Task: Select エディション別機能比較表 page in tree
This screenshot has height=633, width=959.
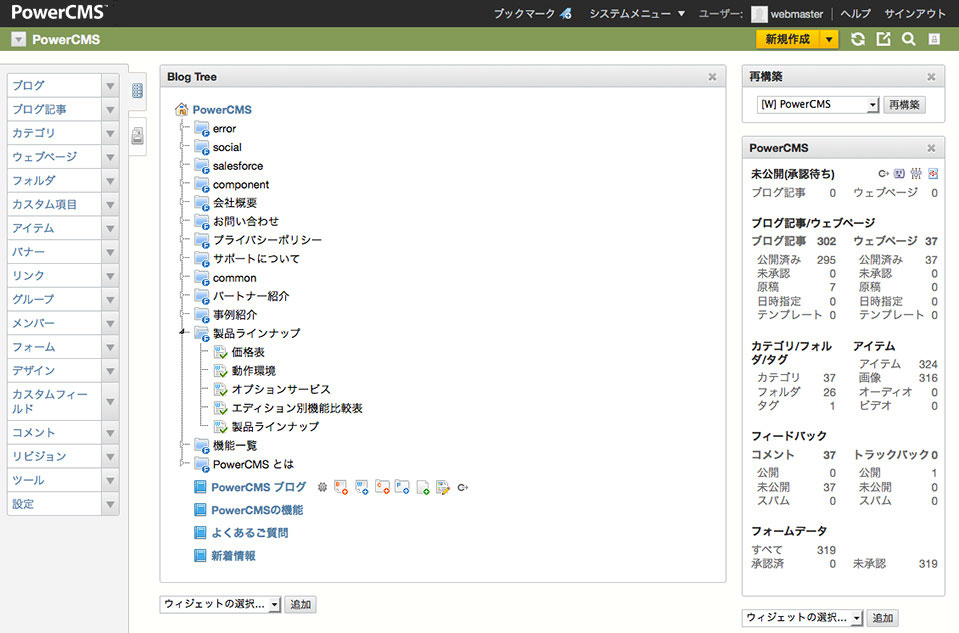Action: click(x=297, y=408)
